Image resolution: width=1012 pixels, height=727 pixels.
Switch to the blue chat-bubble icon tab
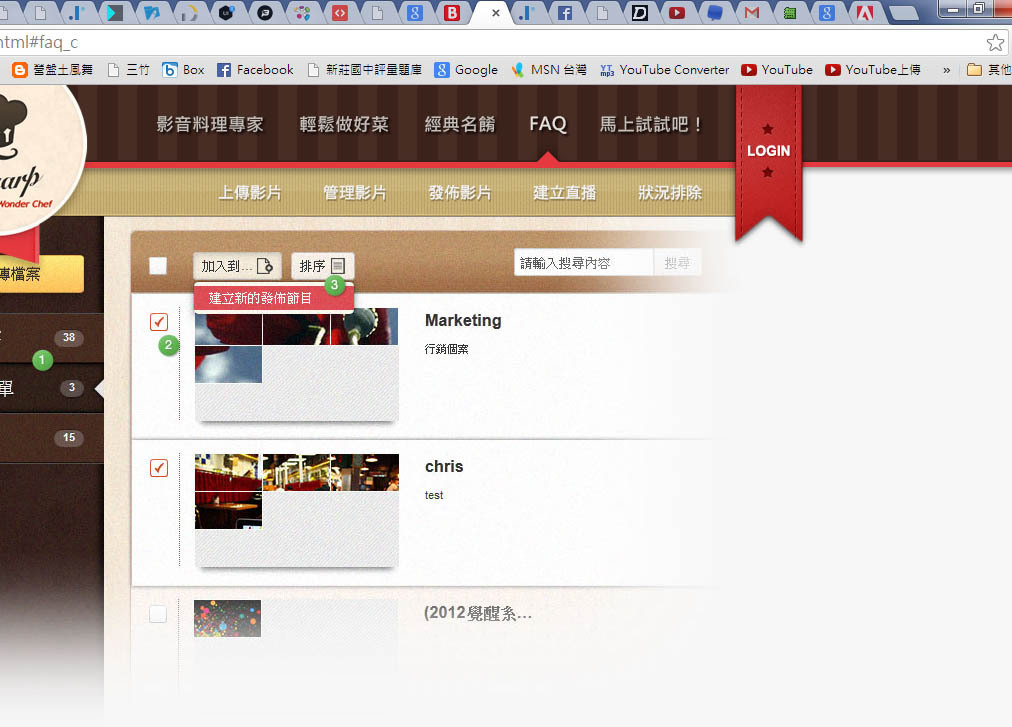click(714, 13)
